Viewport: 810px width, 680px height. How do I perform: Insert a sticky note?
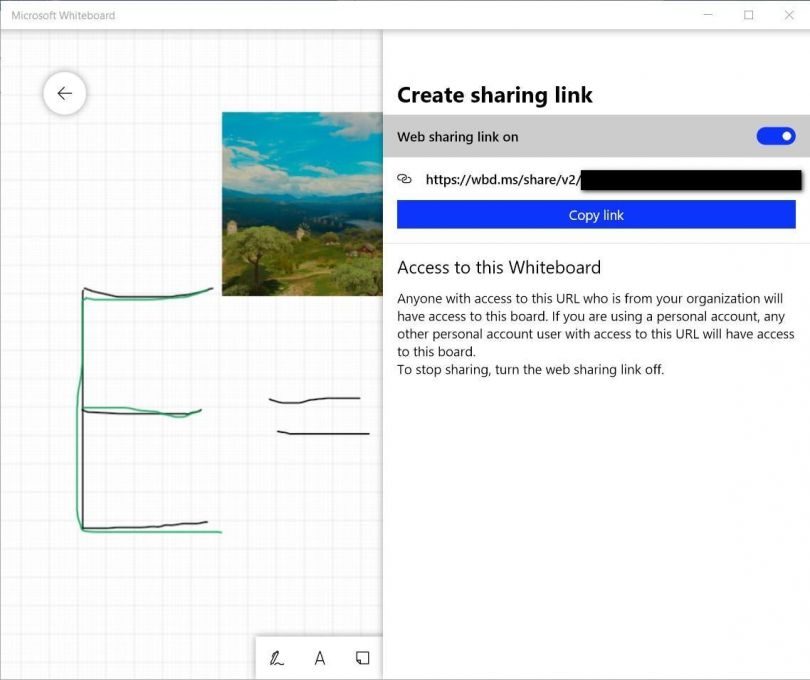(x=362, y=657)
